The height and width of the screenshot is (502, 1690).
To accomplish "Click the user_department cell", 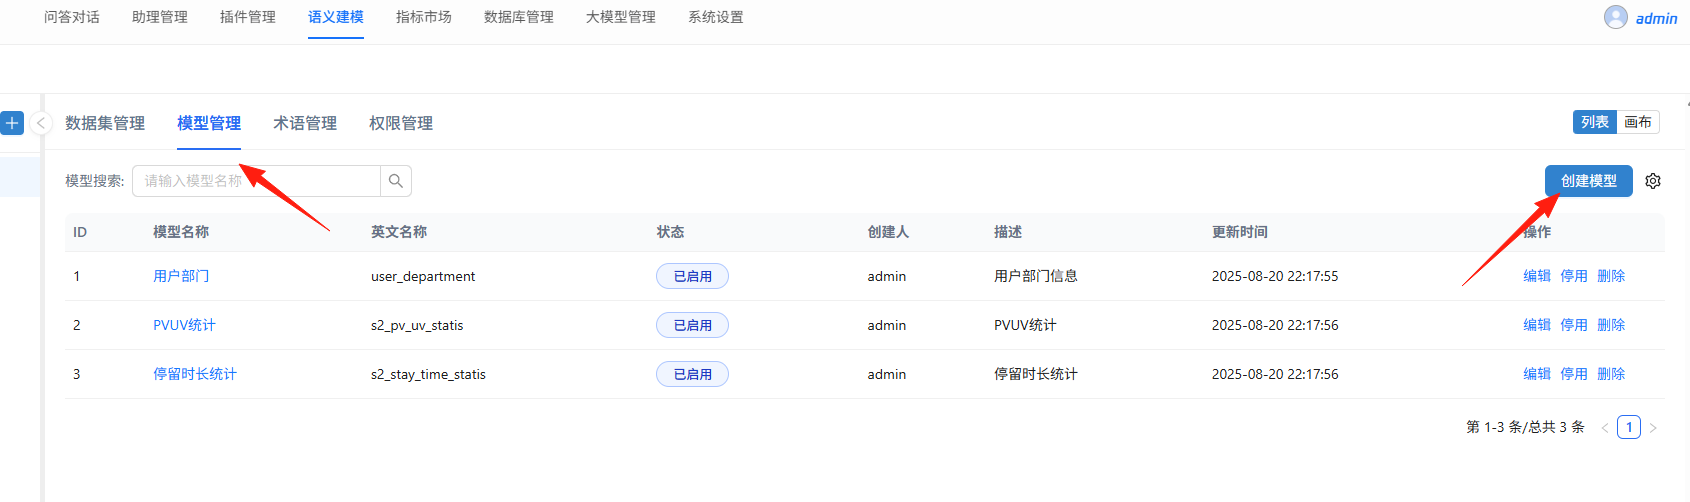I will [x=423, y=276].
